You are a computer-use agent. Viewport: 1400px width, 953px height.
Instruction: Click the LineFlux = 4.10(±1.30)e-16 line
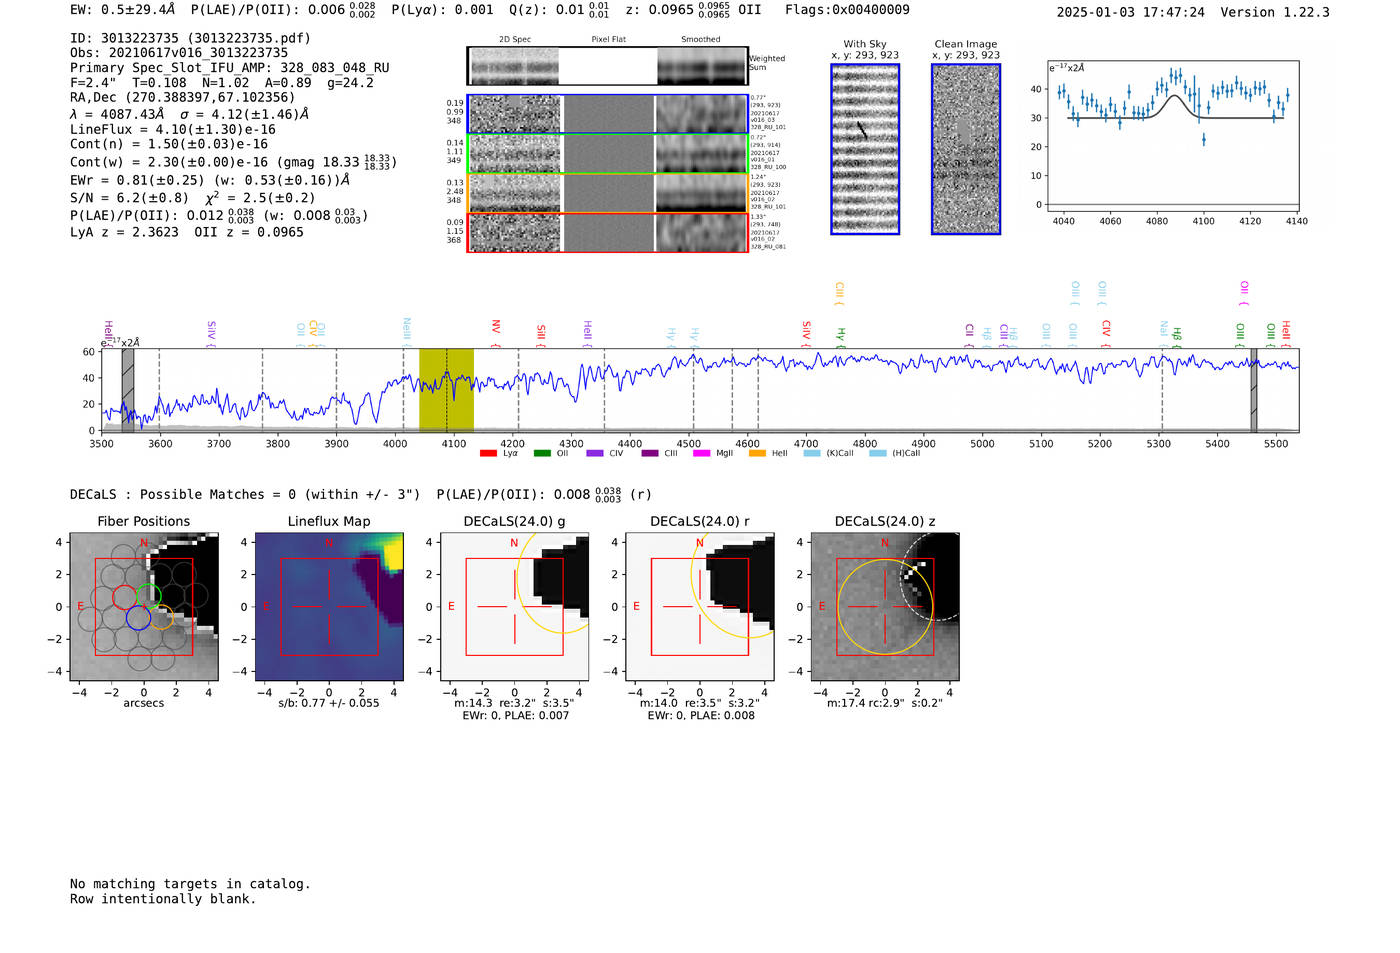[172, 130]
